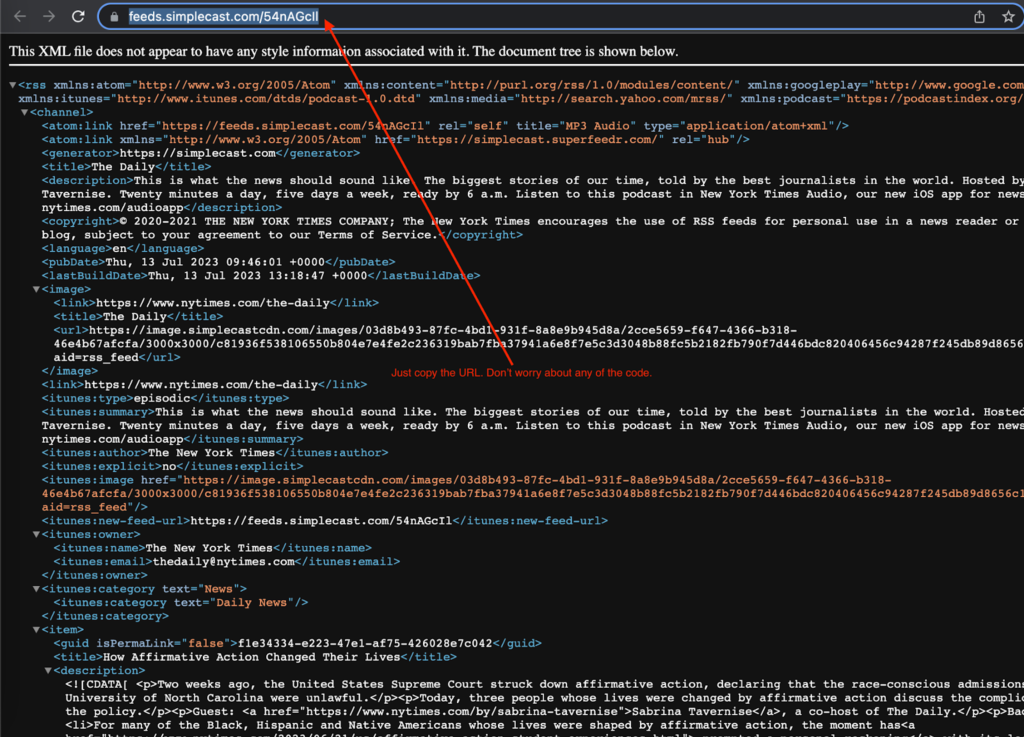Collapse the channel node

click(24, 113)
